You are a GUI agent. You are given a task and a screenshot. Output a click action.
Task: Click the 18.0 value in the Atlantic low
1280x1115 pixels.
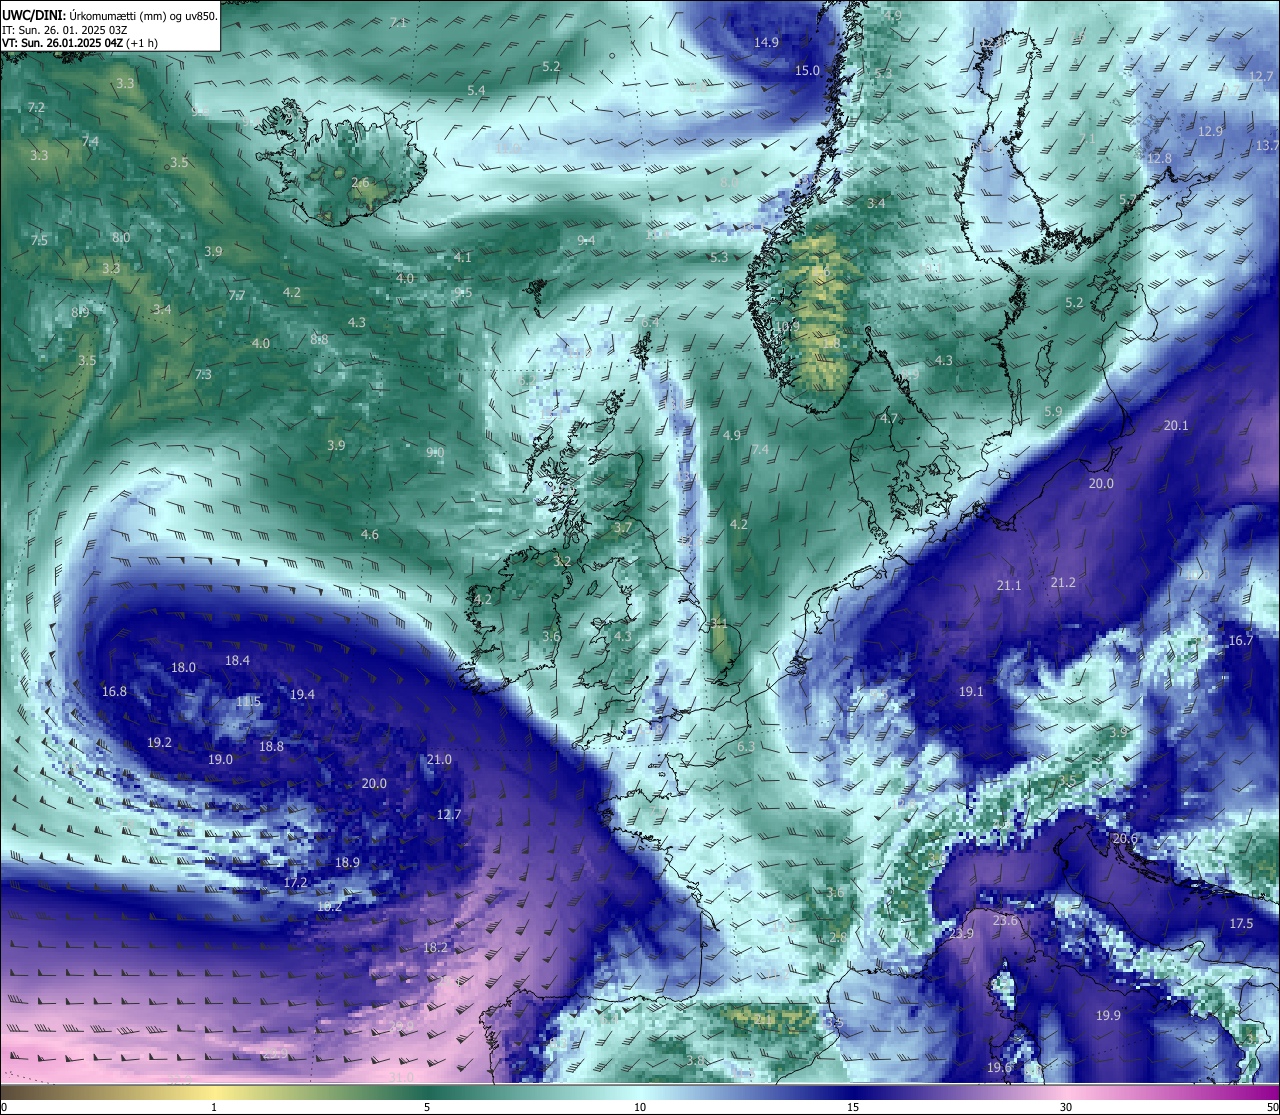pos(183,668)
